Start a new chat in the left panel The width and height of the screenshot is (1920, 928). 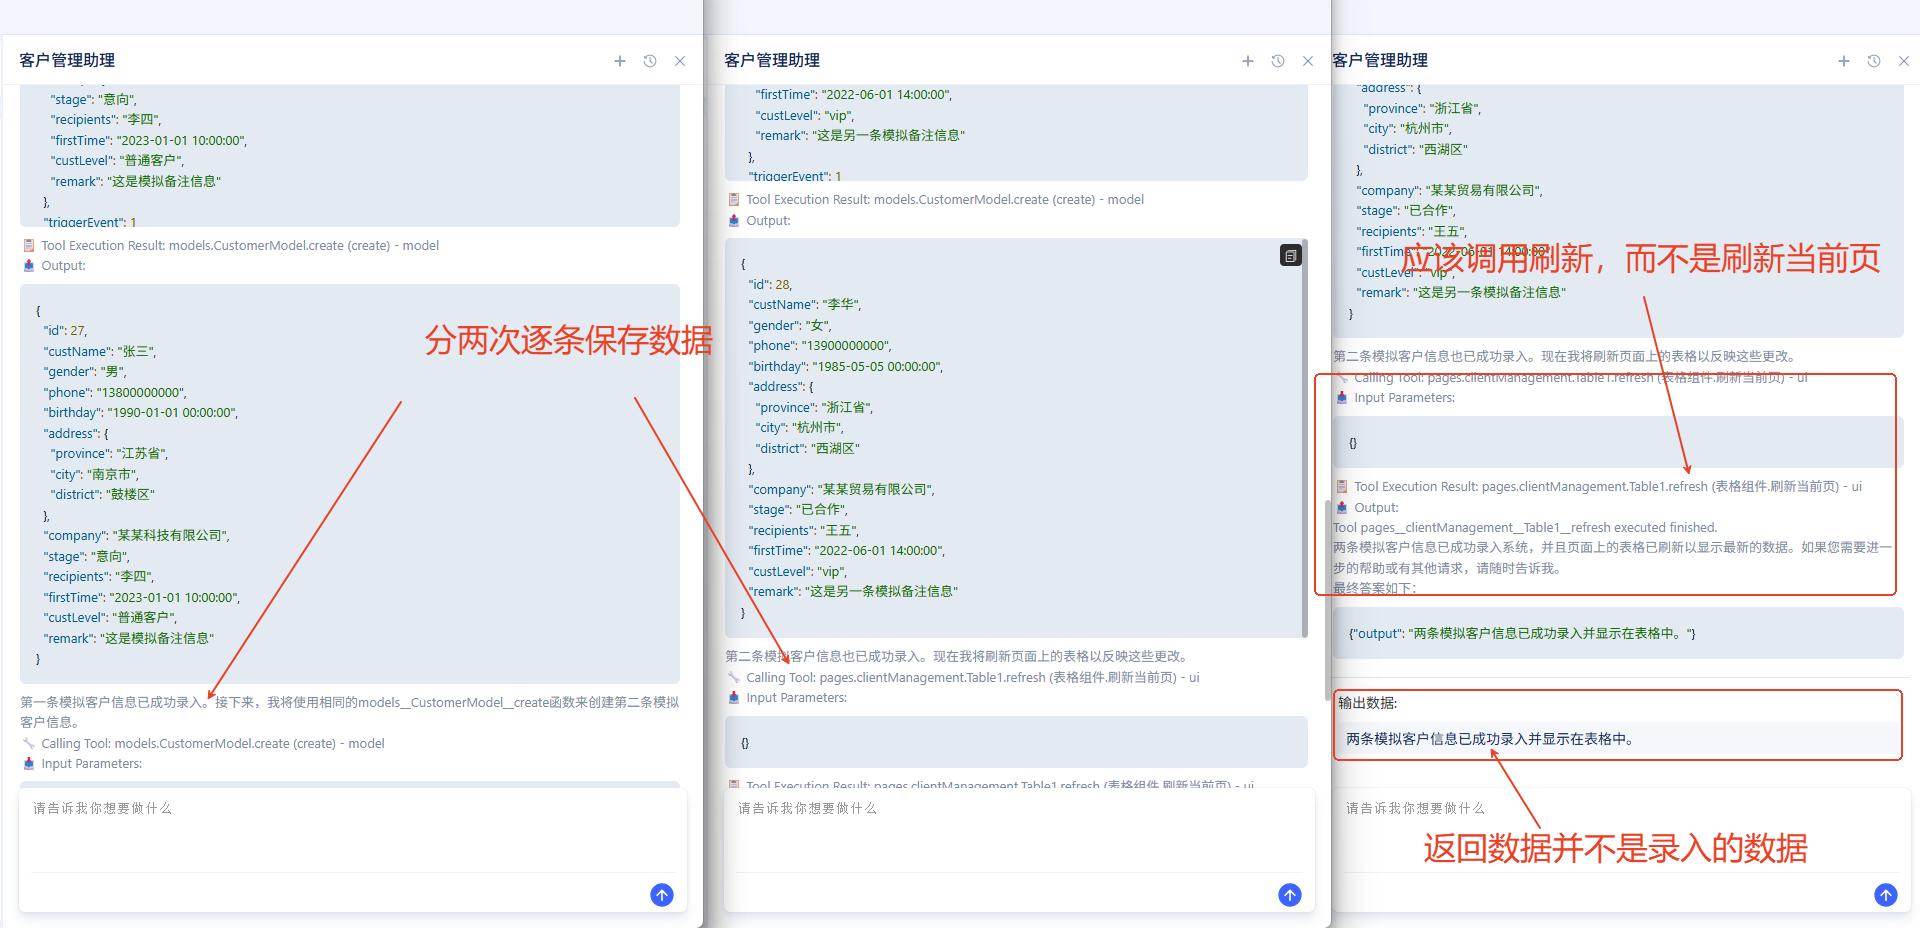click(620, 61)
